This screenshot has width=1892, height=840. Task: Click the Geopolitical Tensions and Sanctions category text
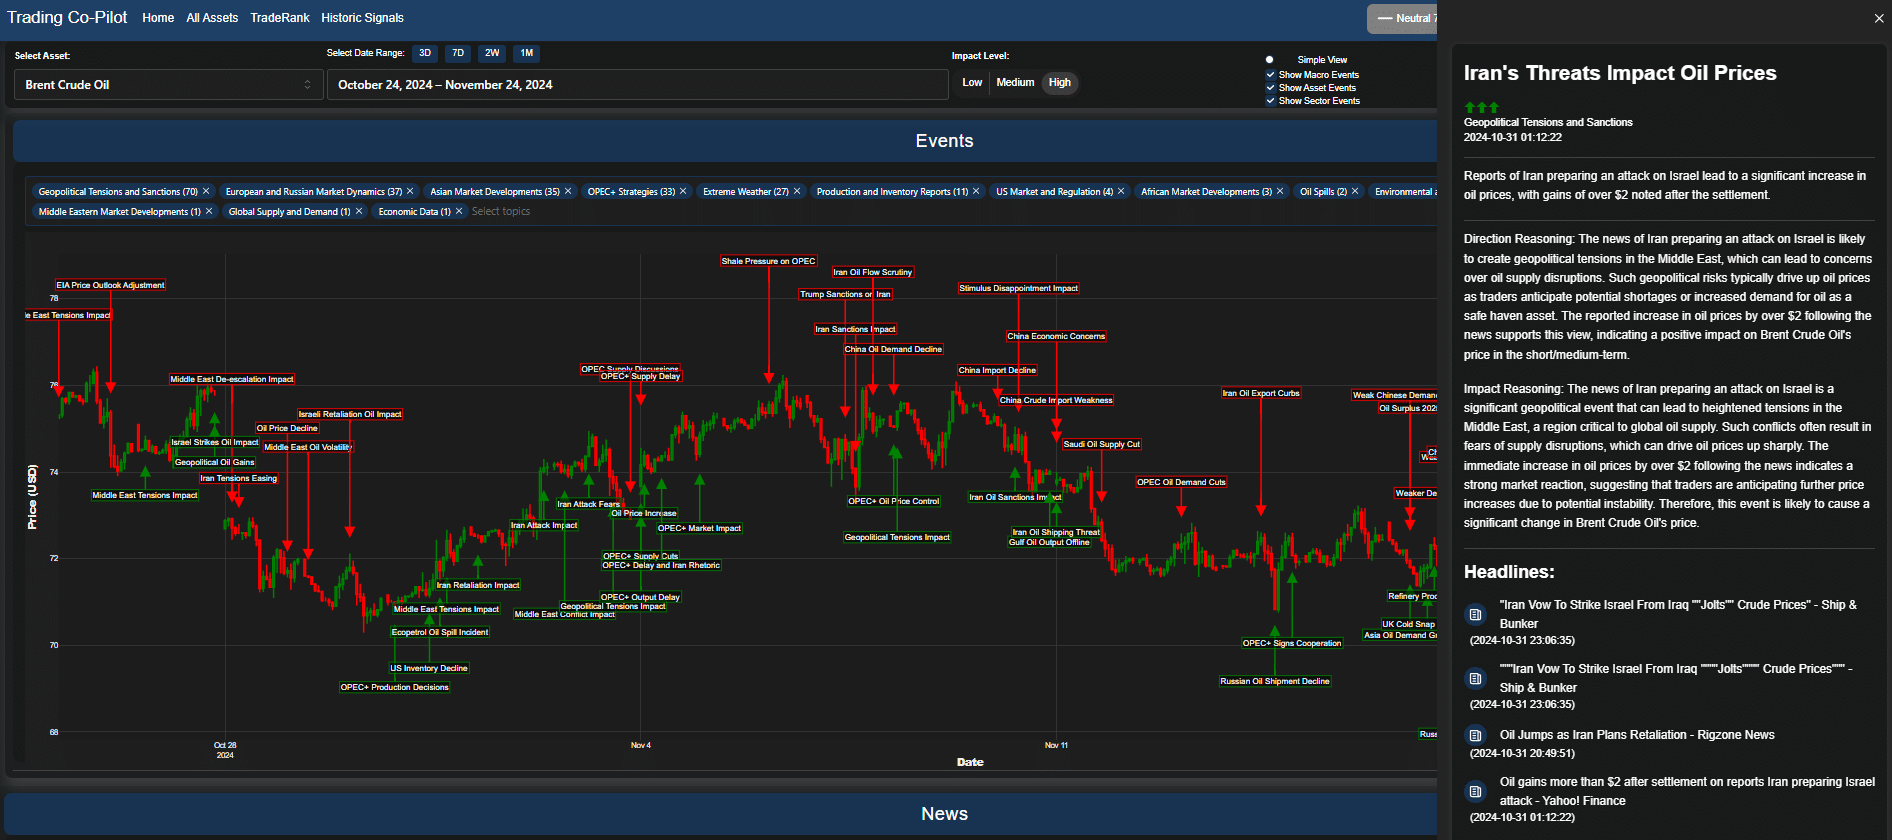point(1548,122)
